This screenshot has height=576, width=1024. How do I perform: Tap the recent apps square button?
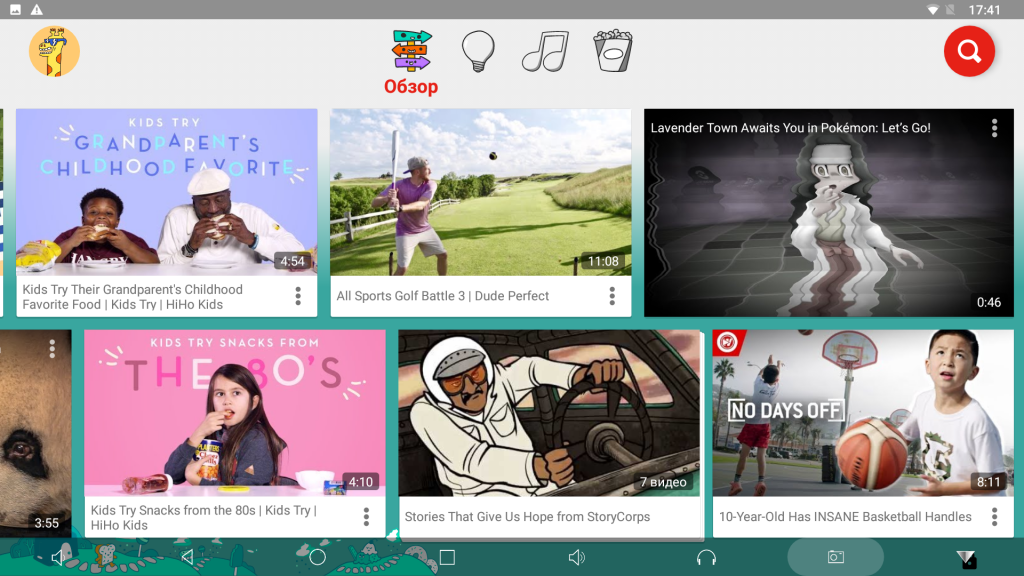click(447, 557)
